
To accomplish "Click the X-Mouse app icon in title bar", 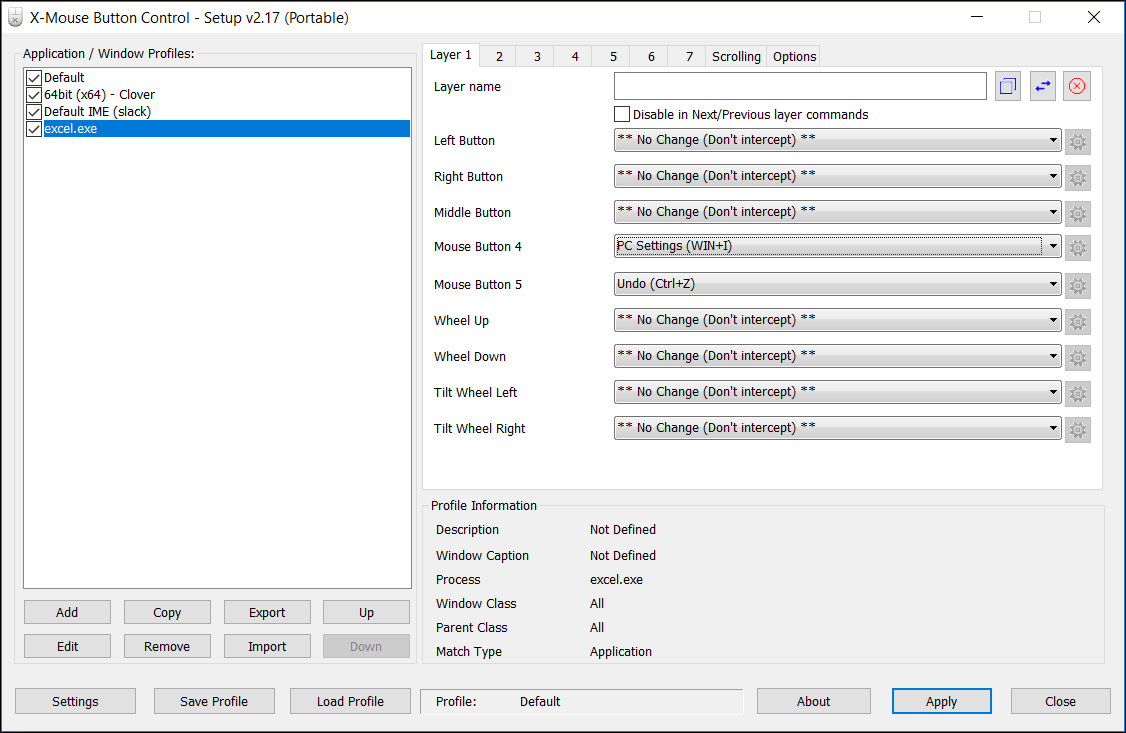I will pos(15,17).
